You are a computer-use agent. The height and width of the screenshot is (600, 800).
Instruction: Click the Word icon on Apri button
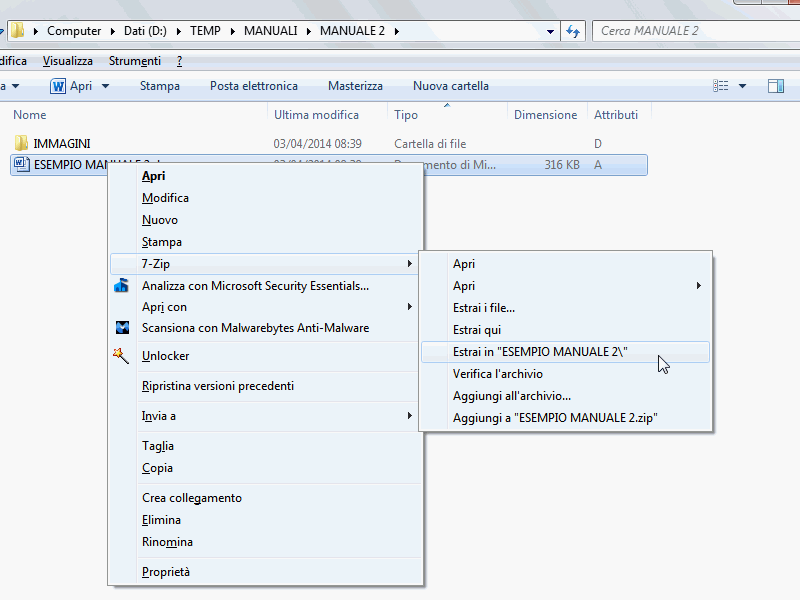[x=58, y=86]
